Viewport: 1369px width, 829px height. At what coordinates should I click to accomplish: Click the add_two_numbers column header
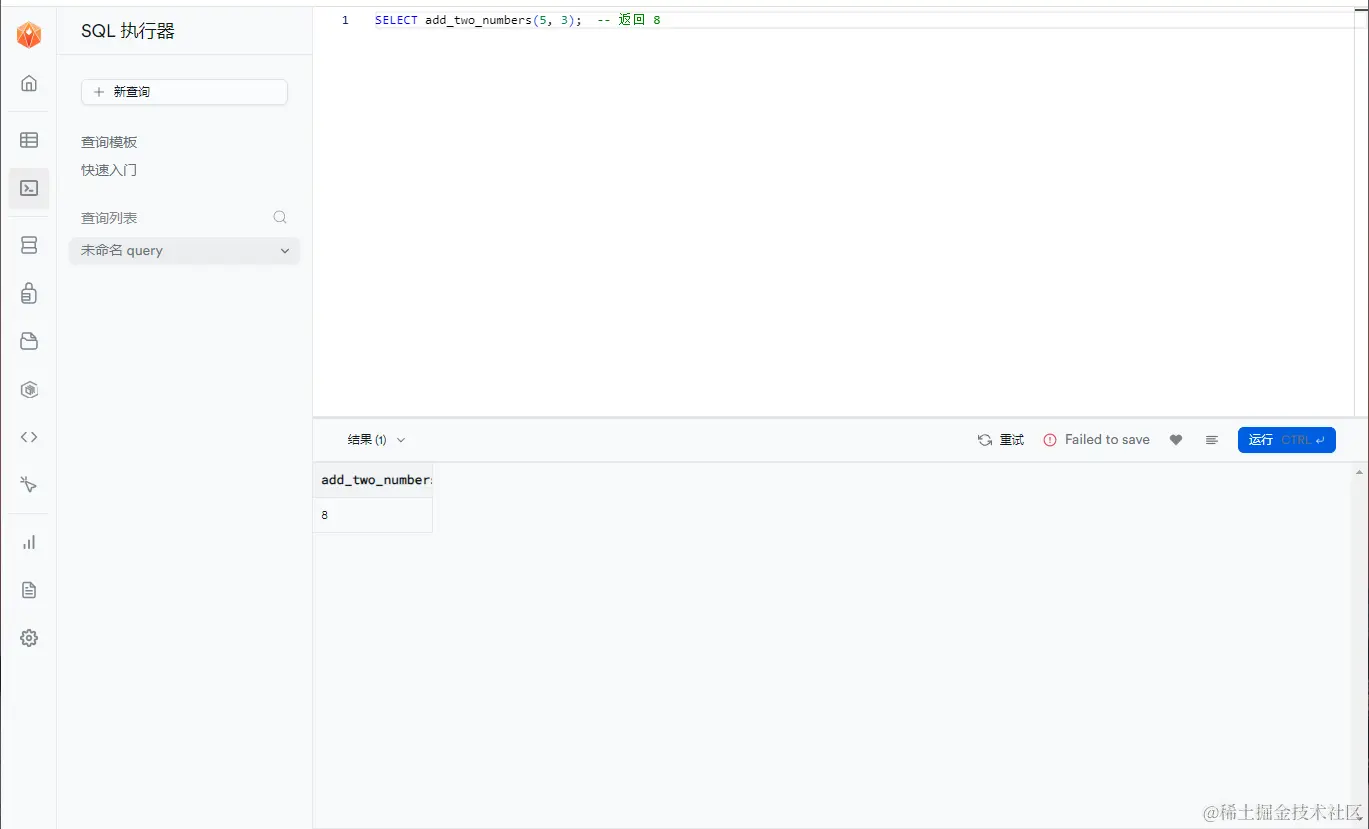pyautogui.click(x=373, y=480)
